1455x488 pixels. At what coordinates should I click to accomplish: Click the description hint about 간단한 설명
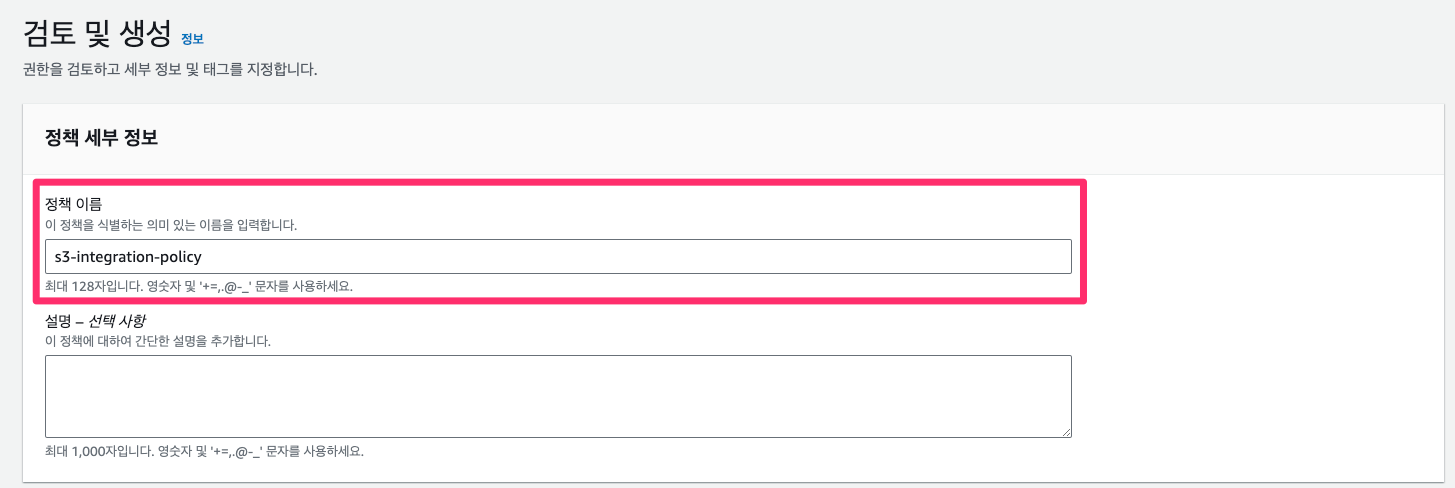click(158, 341)
